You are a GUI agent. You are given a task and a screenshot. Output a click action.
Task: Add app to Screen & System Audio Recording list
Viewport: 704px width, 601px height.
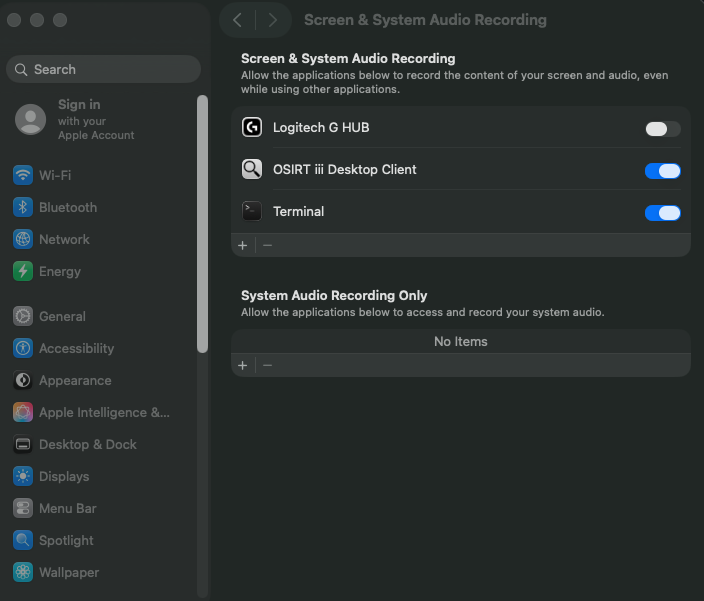click(x=242, y=245)
